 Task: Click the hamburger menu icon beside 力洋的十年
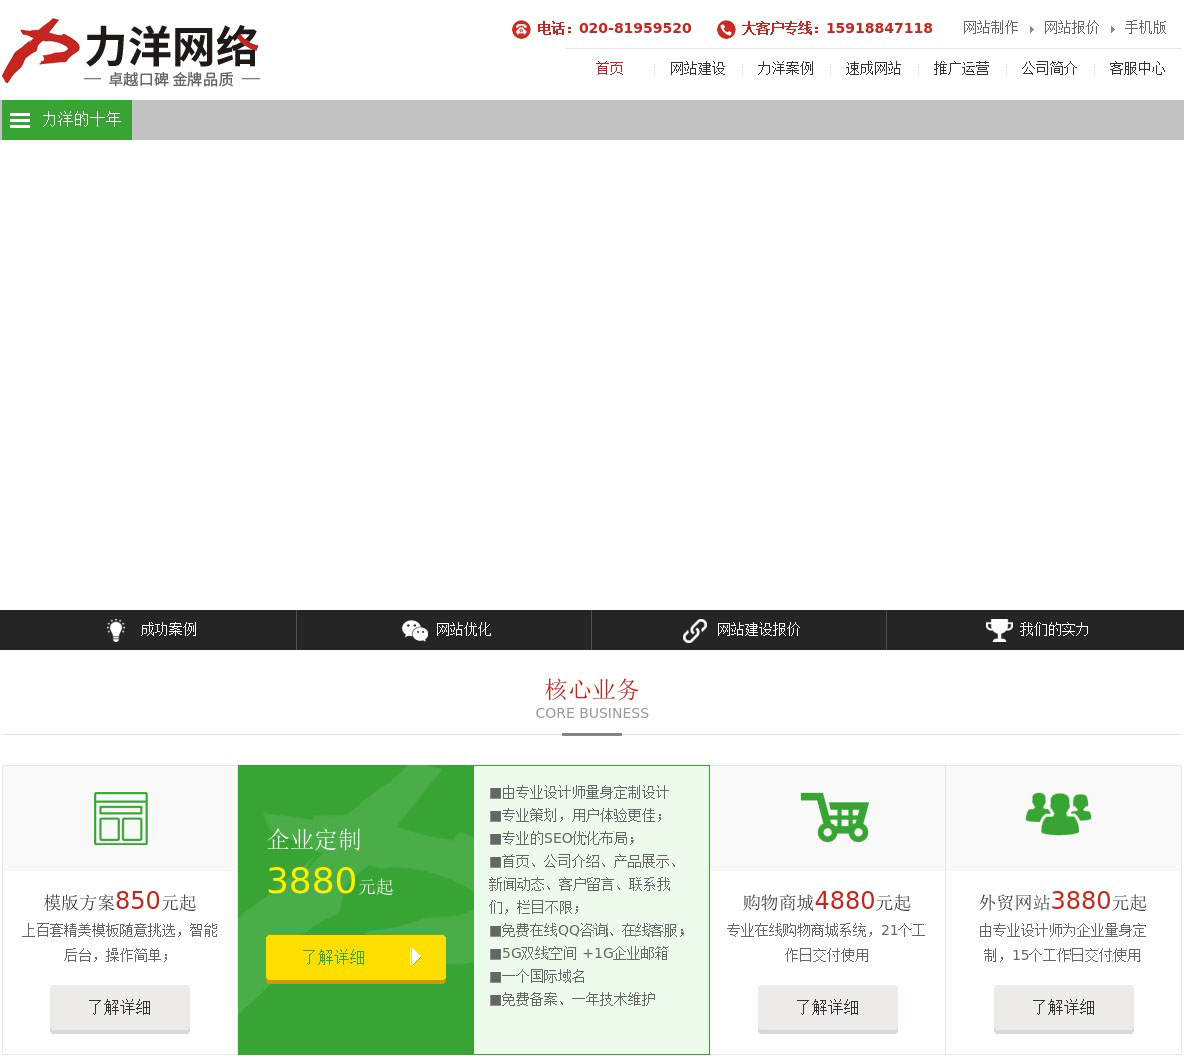tap(20, 120)
